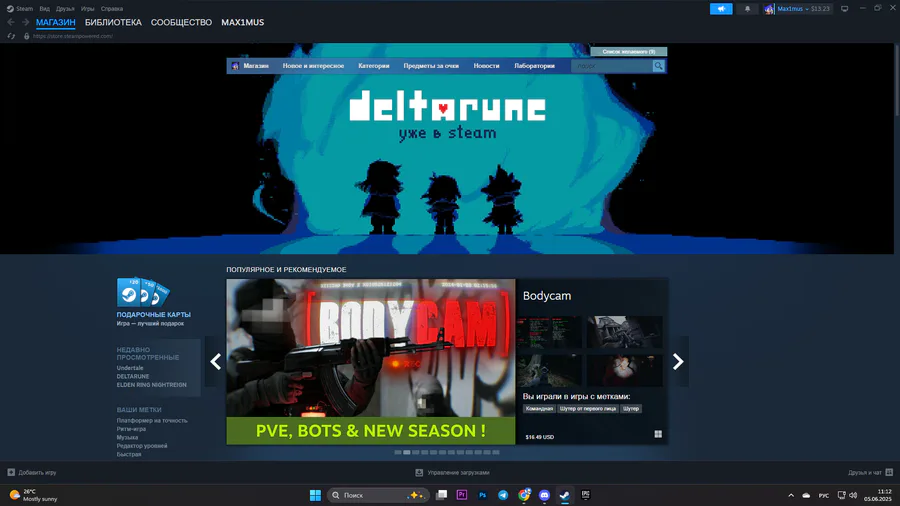Open the MAX1MUS profile tab
900x506 pixels.
[x=243, y=22]
